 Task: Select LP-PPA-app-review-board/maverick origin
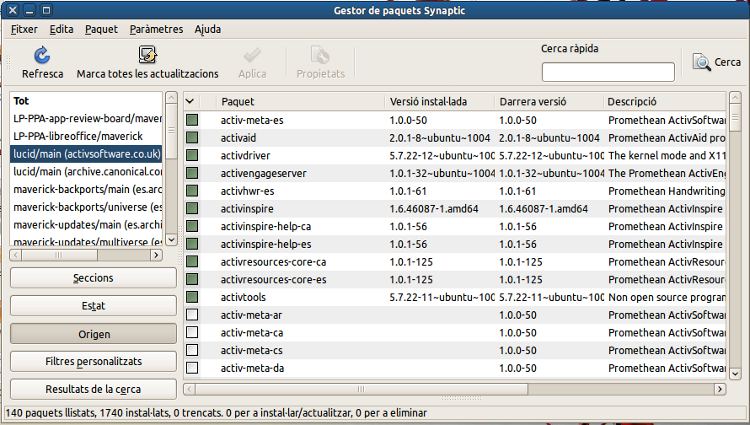86,119
